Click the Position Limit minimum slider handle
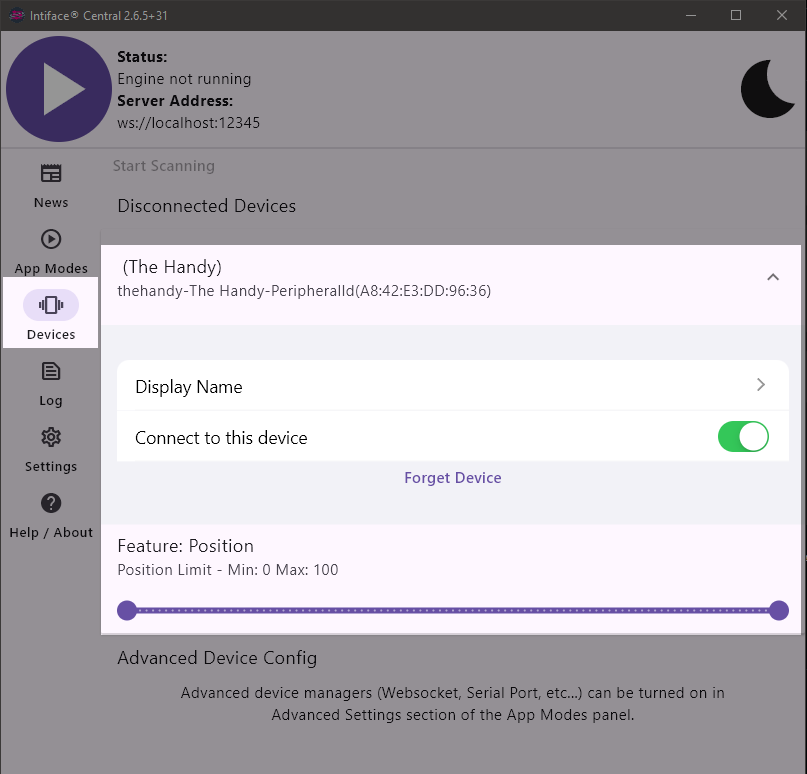Screen dimensions: 807x774 pos(127,610)
